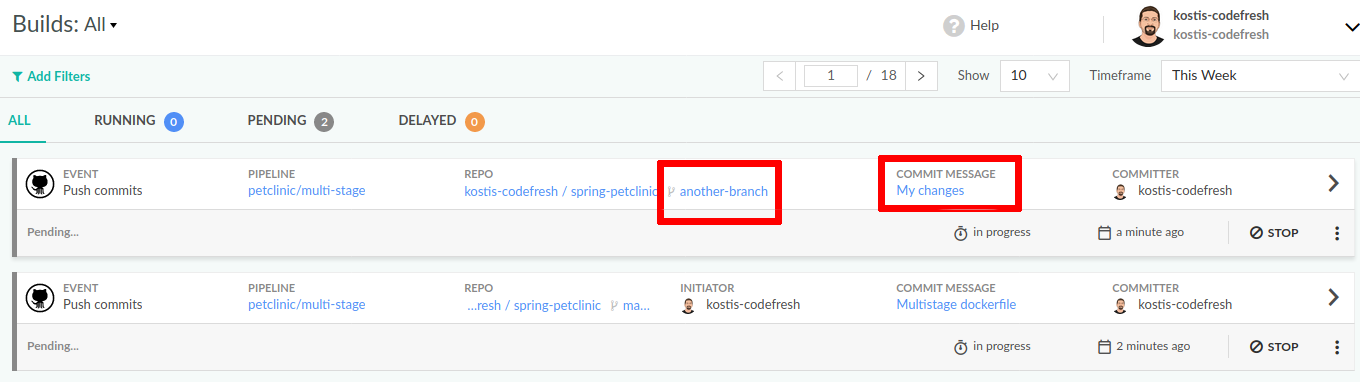Stop the My changes build
The image size is (1360, 382).
[1274, 233]
